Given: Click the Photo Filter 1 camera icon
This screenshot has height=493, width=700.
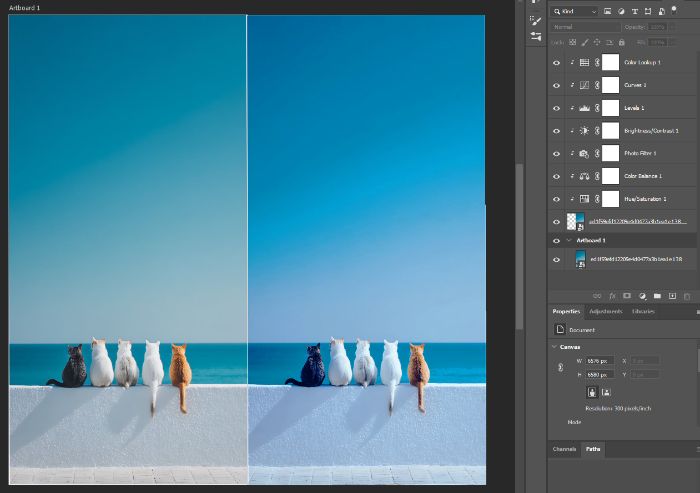Looking at the screenshot, I should pos(584,154).
